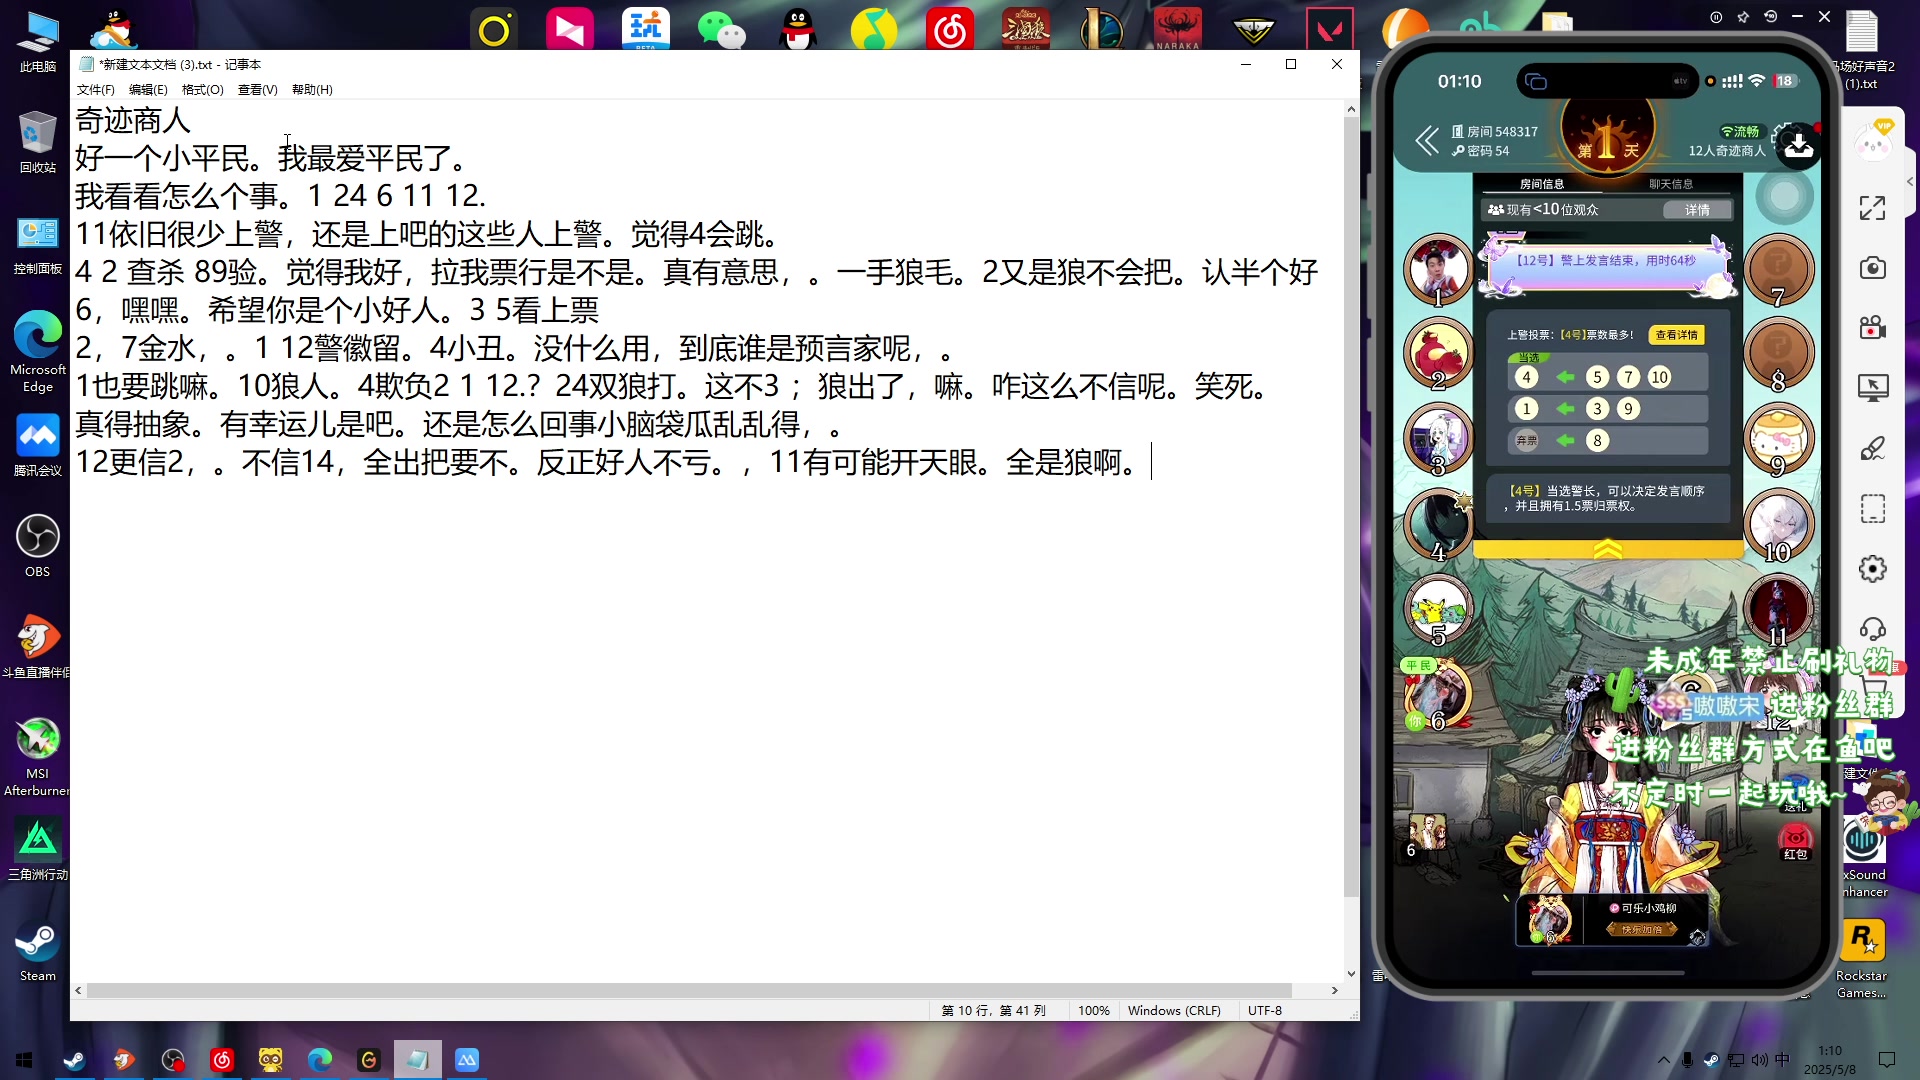This screenshot has height=1080, width=1920.
Task: Open the gear settings icon in mirror sidebar
Action: pyautogui.click(x=1872, y=569)
